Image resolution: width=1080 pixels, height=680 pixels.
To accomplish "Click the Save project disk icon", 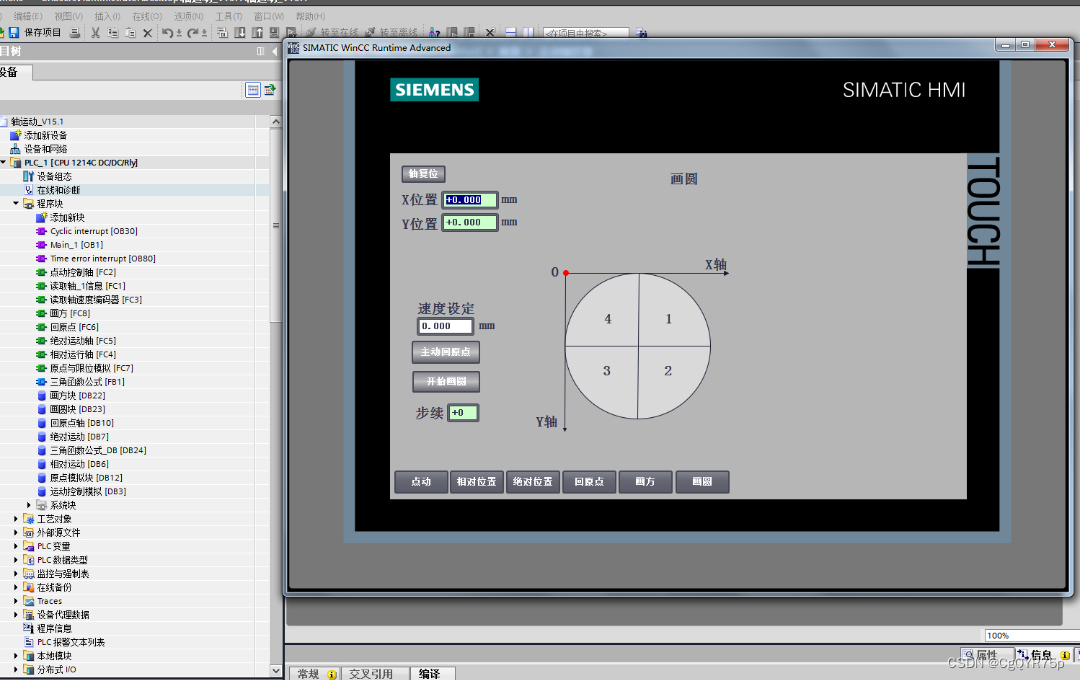I will tap(14, 32).
